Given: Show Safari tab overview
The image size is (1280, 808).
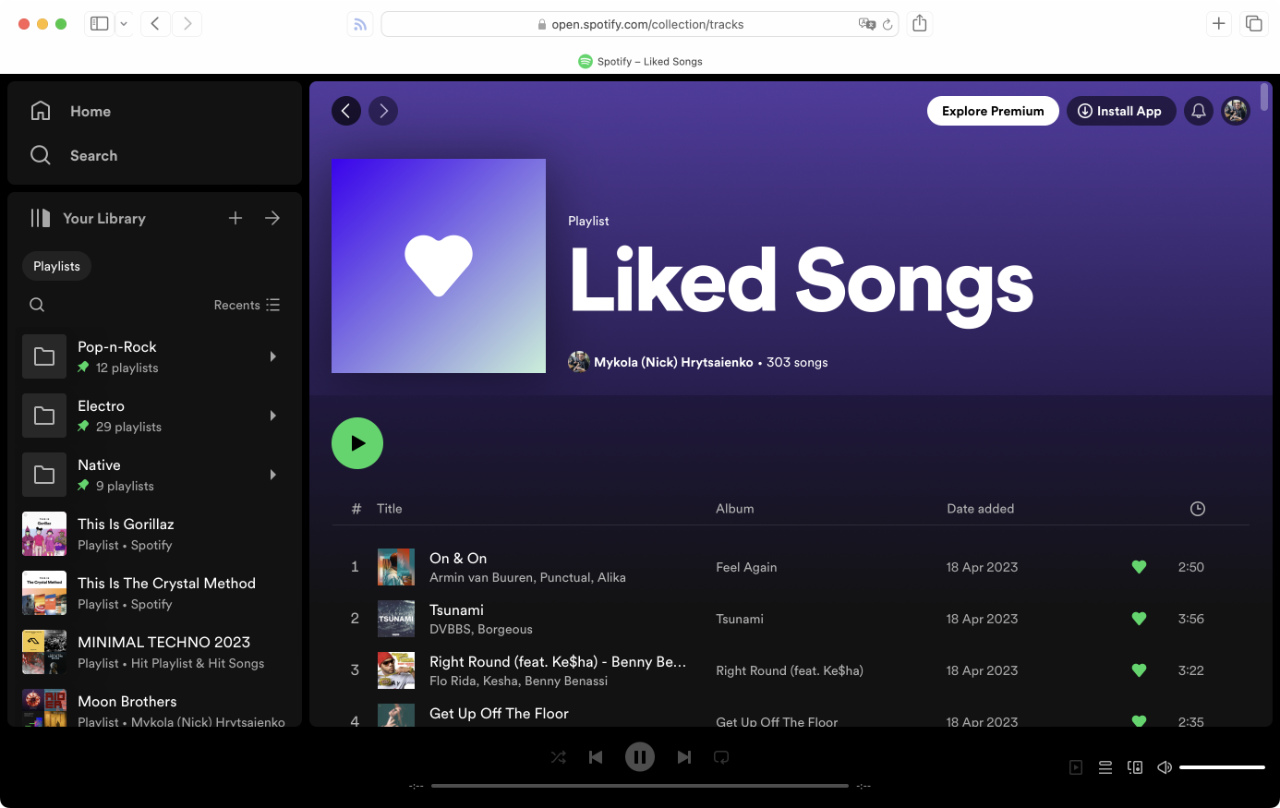Looking at the screenshot, I should coord(1253,24).
